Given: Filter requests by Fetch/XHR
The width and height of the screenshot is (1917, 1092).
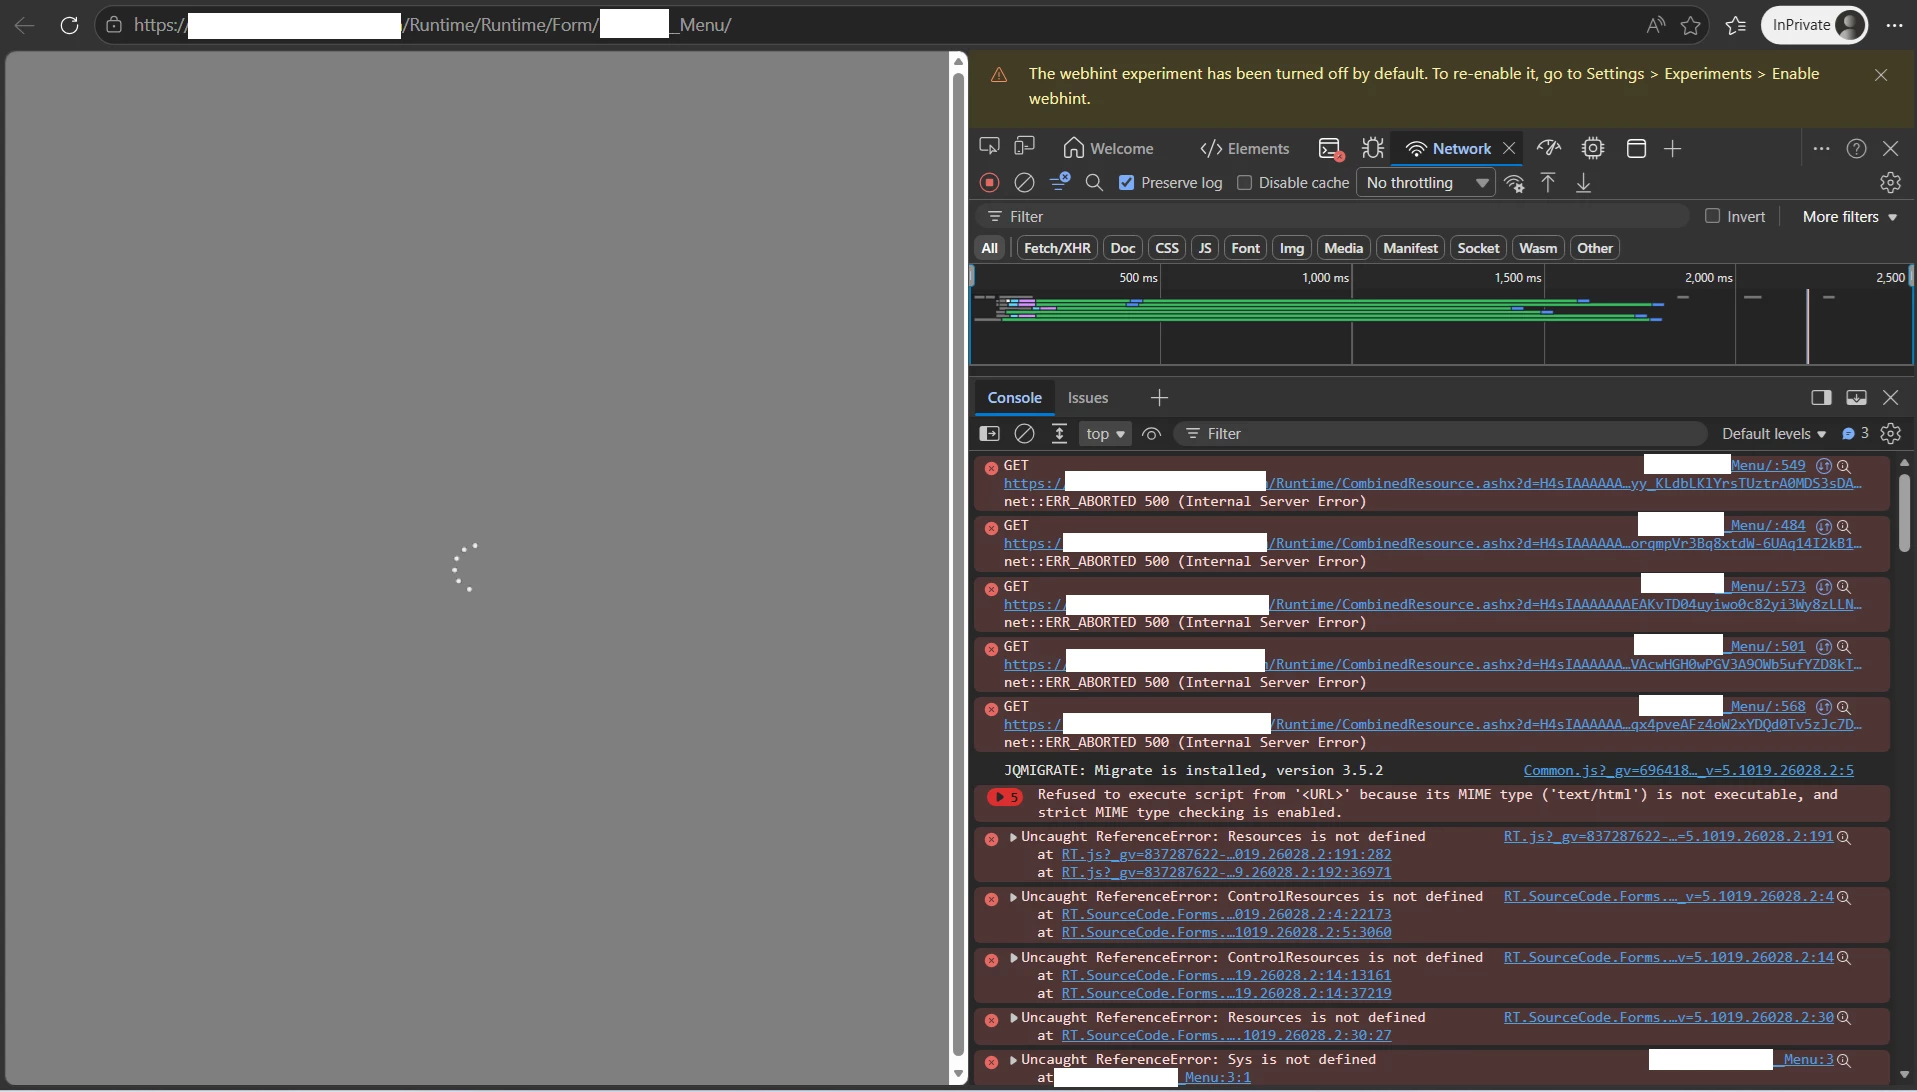Looking at the screenshot, I should pos(1057,248).
